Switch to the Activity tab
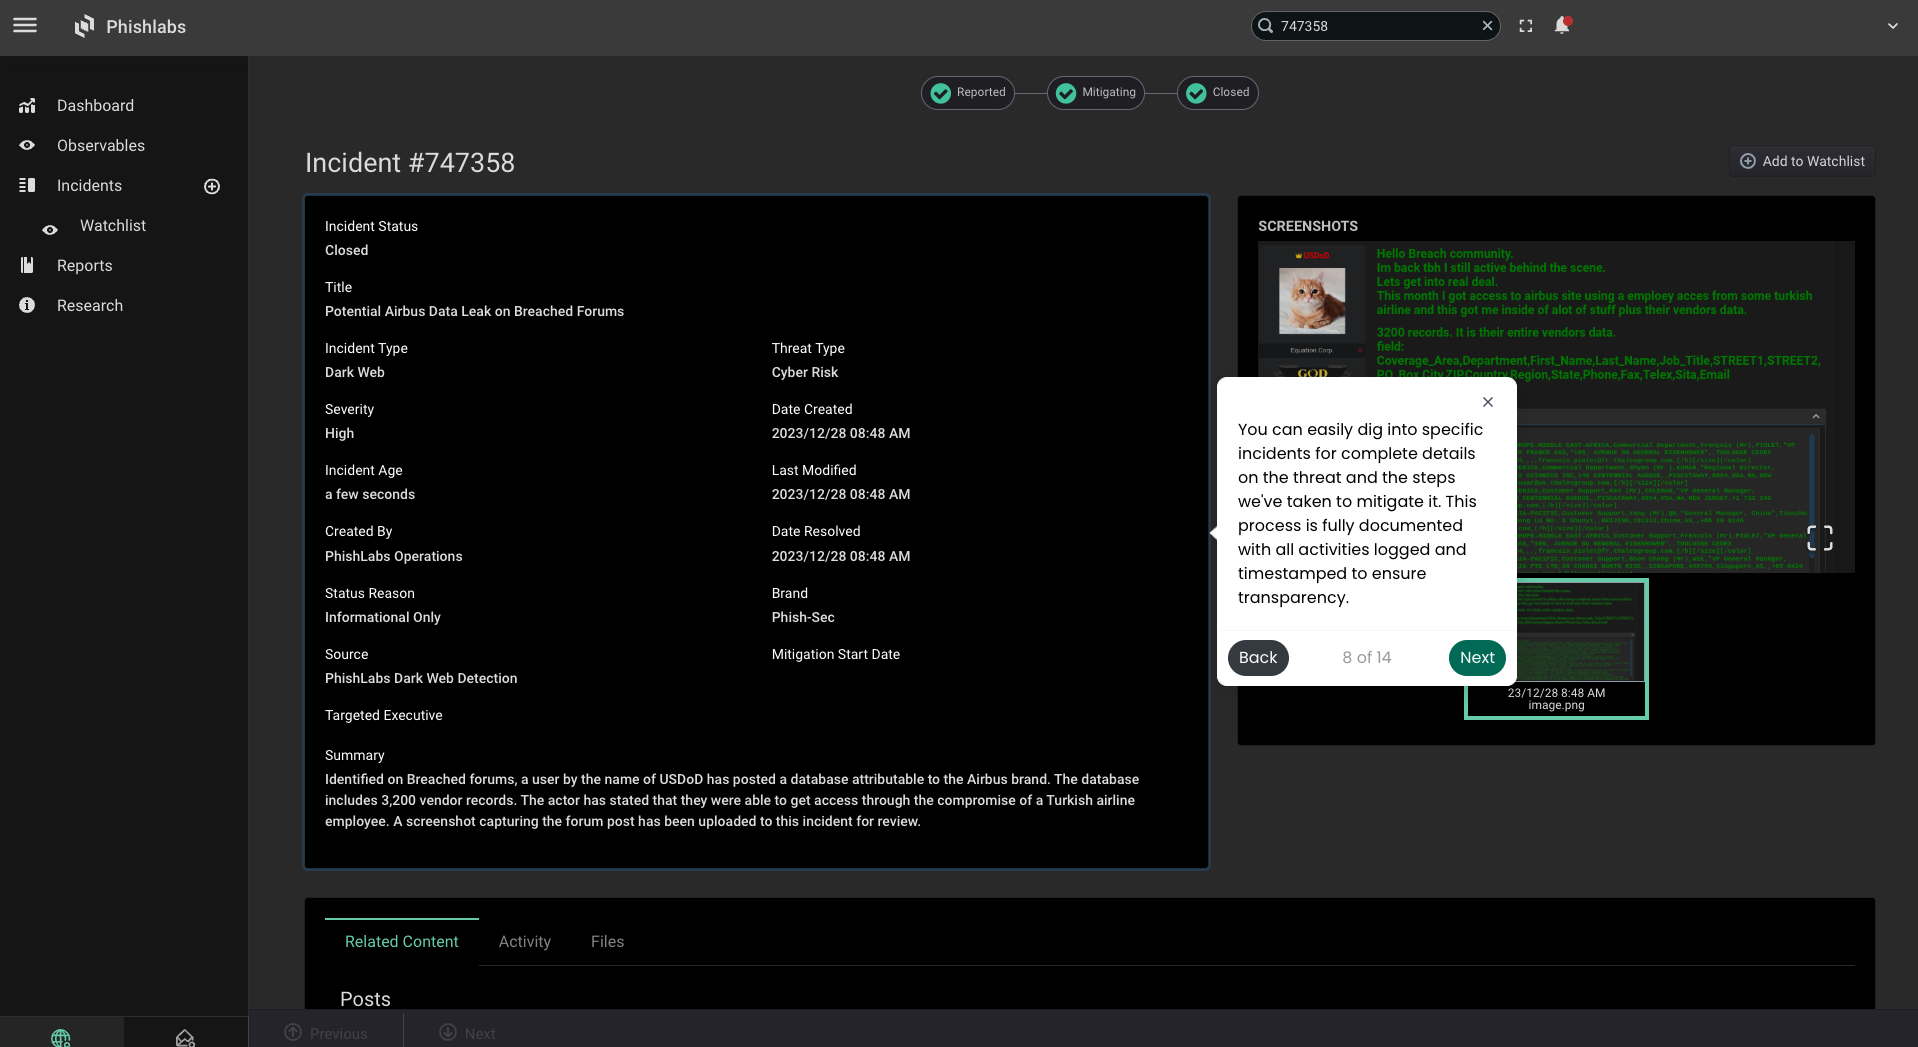The width and height of the screenshot is (1918, 1047). pos(525,942)
